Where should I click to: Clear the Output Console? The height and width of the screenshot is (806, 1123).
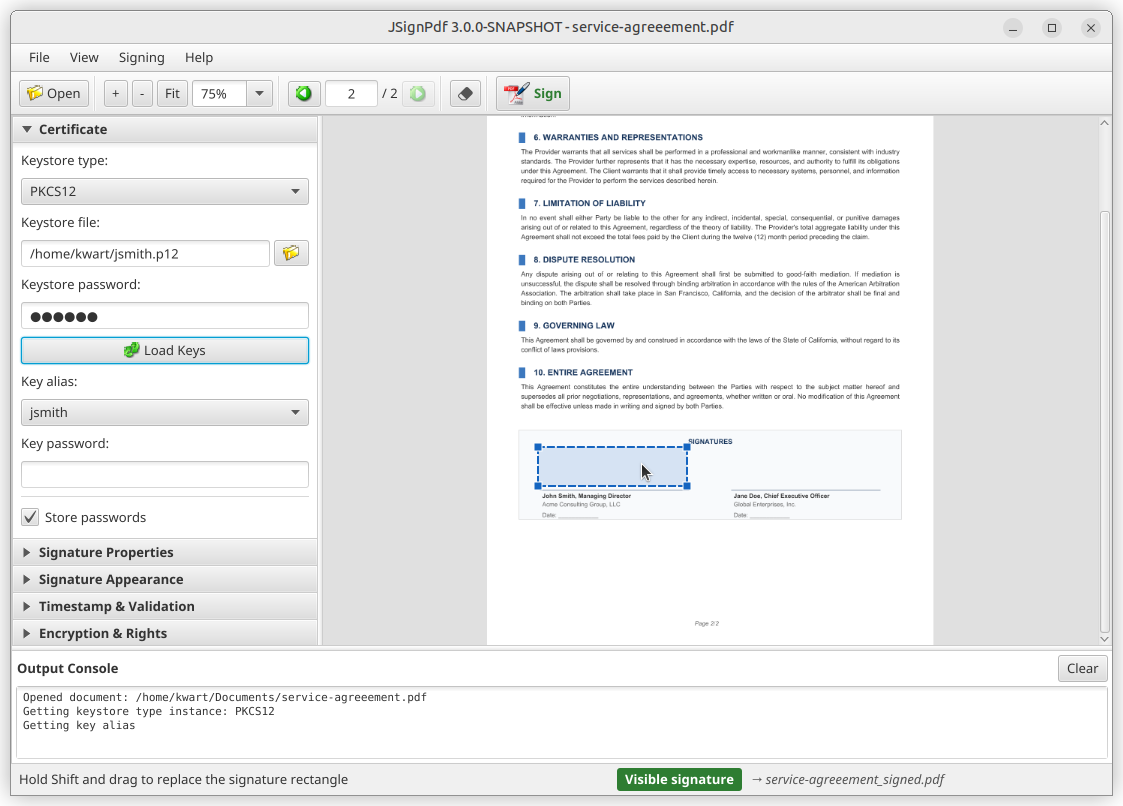[x=1082, y=668]
